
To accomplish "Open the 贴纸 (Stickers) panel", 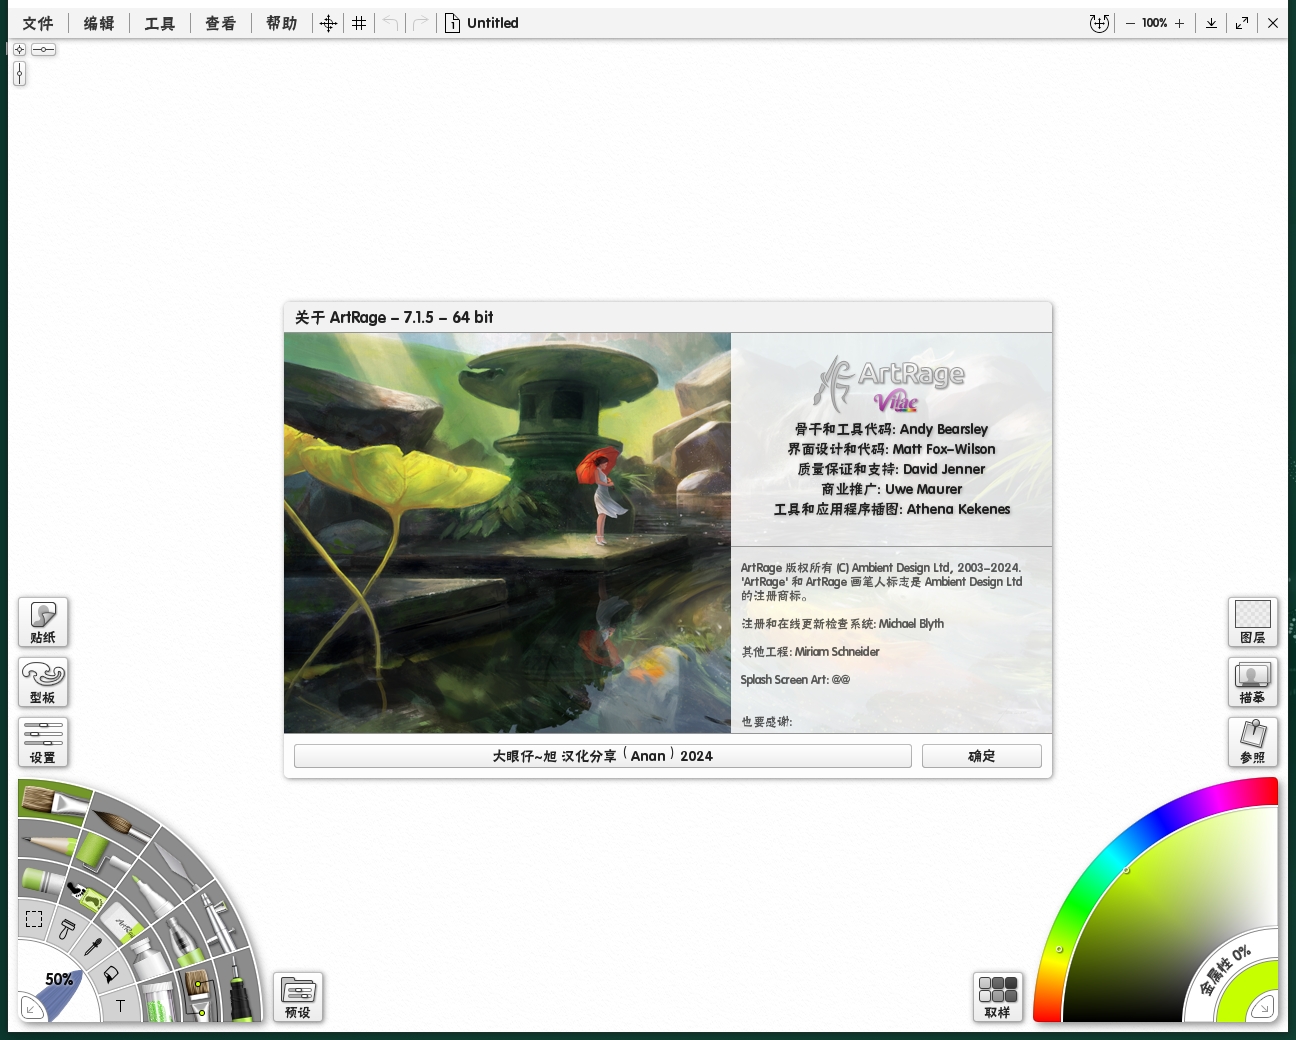I will (43, 622).
